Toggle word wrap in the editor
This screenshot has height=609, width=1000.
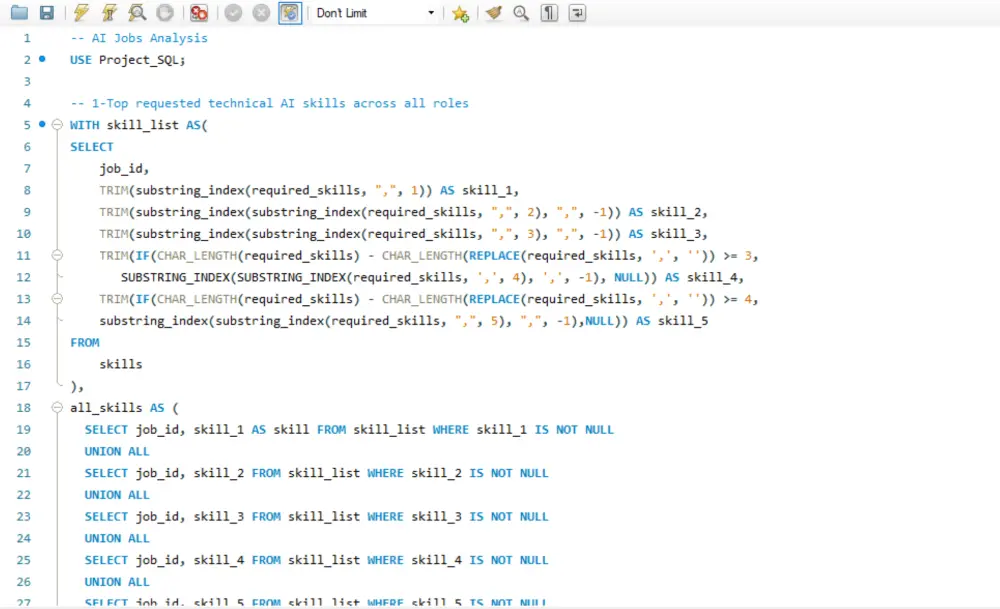[577, 12]
